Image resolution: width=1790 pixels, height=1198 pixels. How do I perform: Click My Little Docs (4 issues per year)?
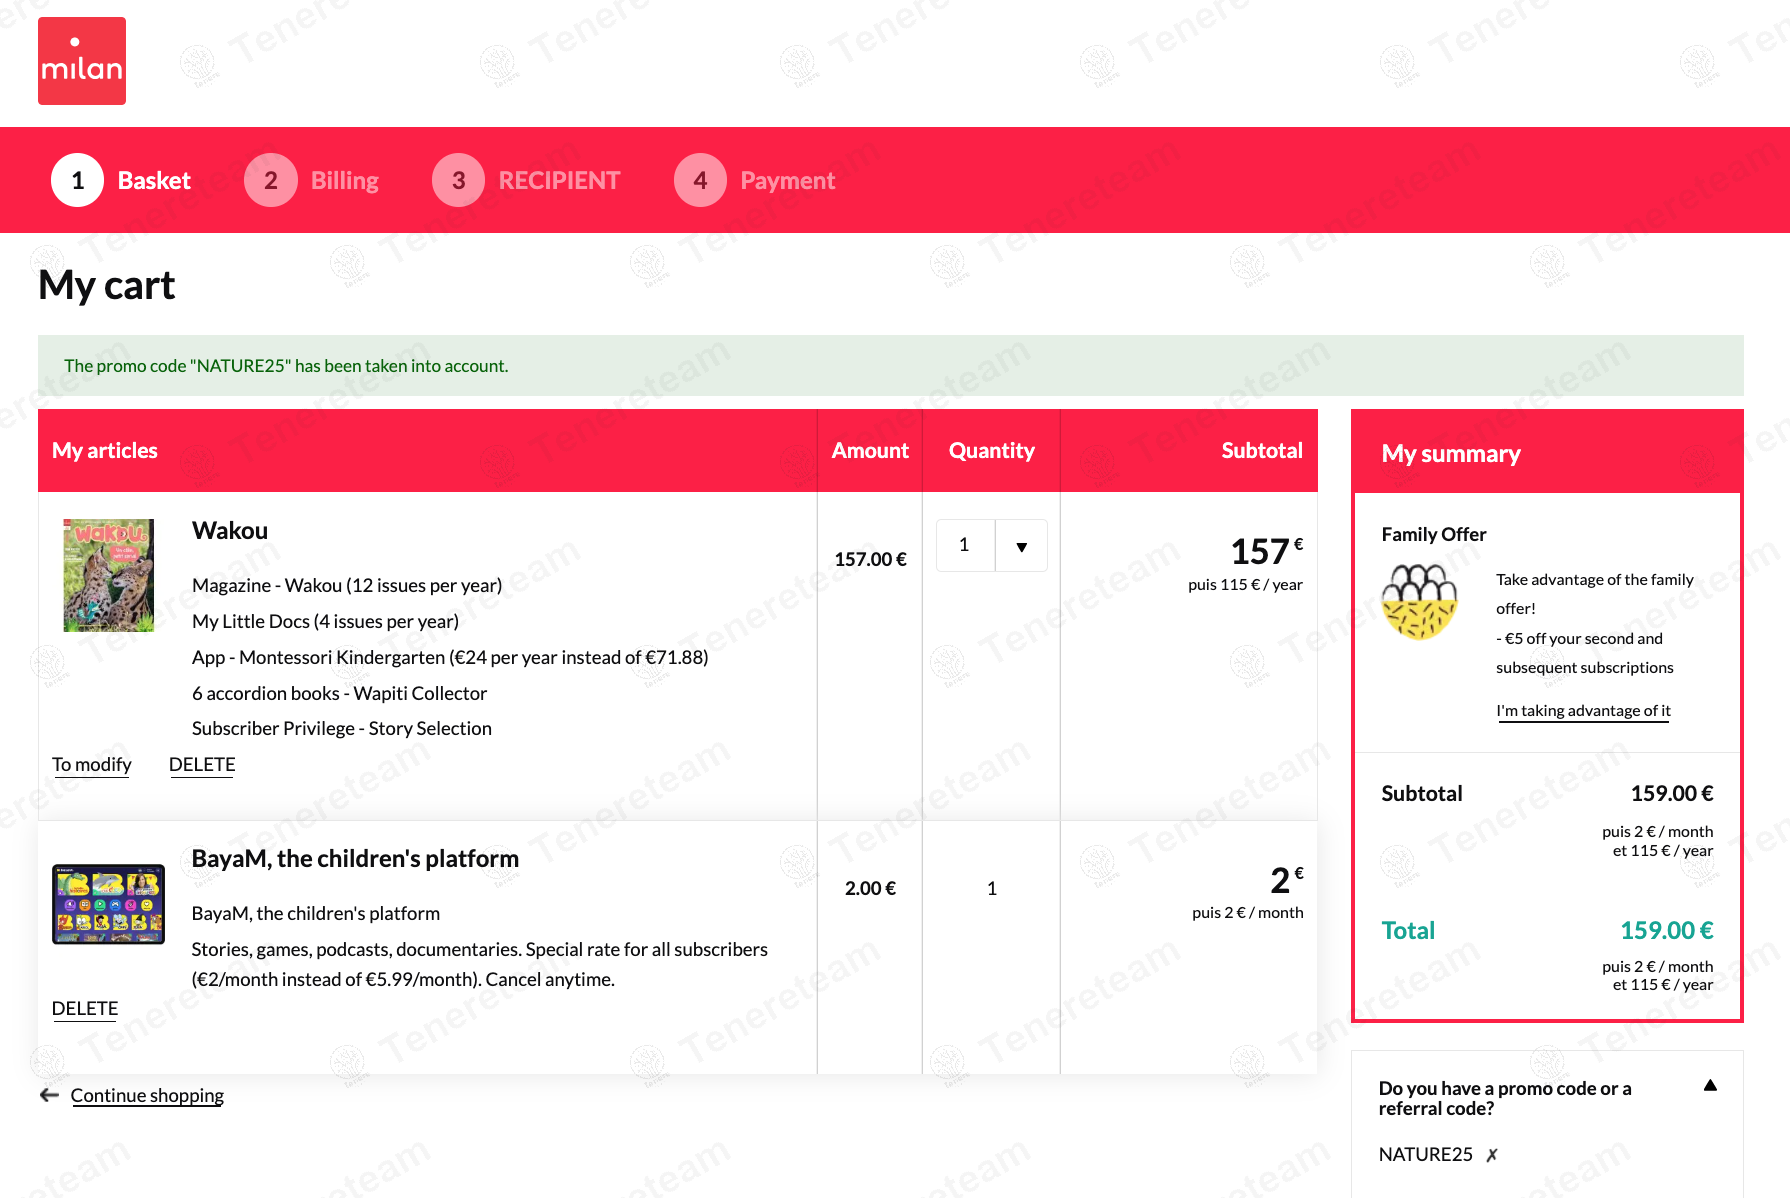point(325,622)
